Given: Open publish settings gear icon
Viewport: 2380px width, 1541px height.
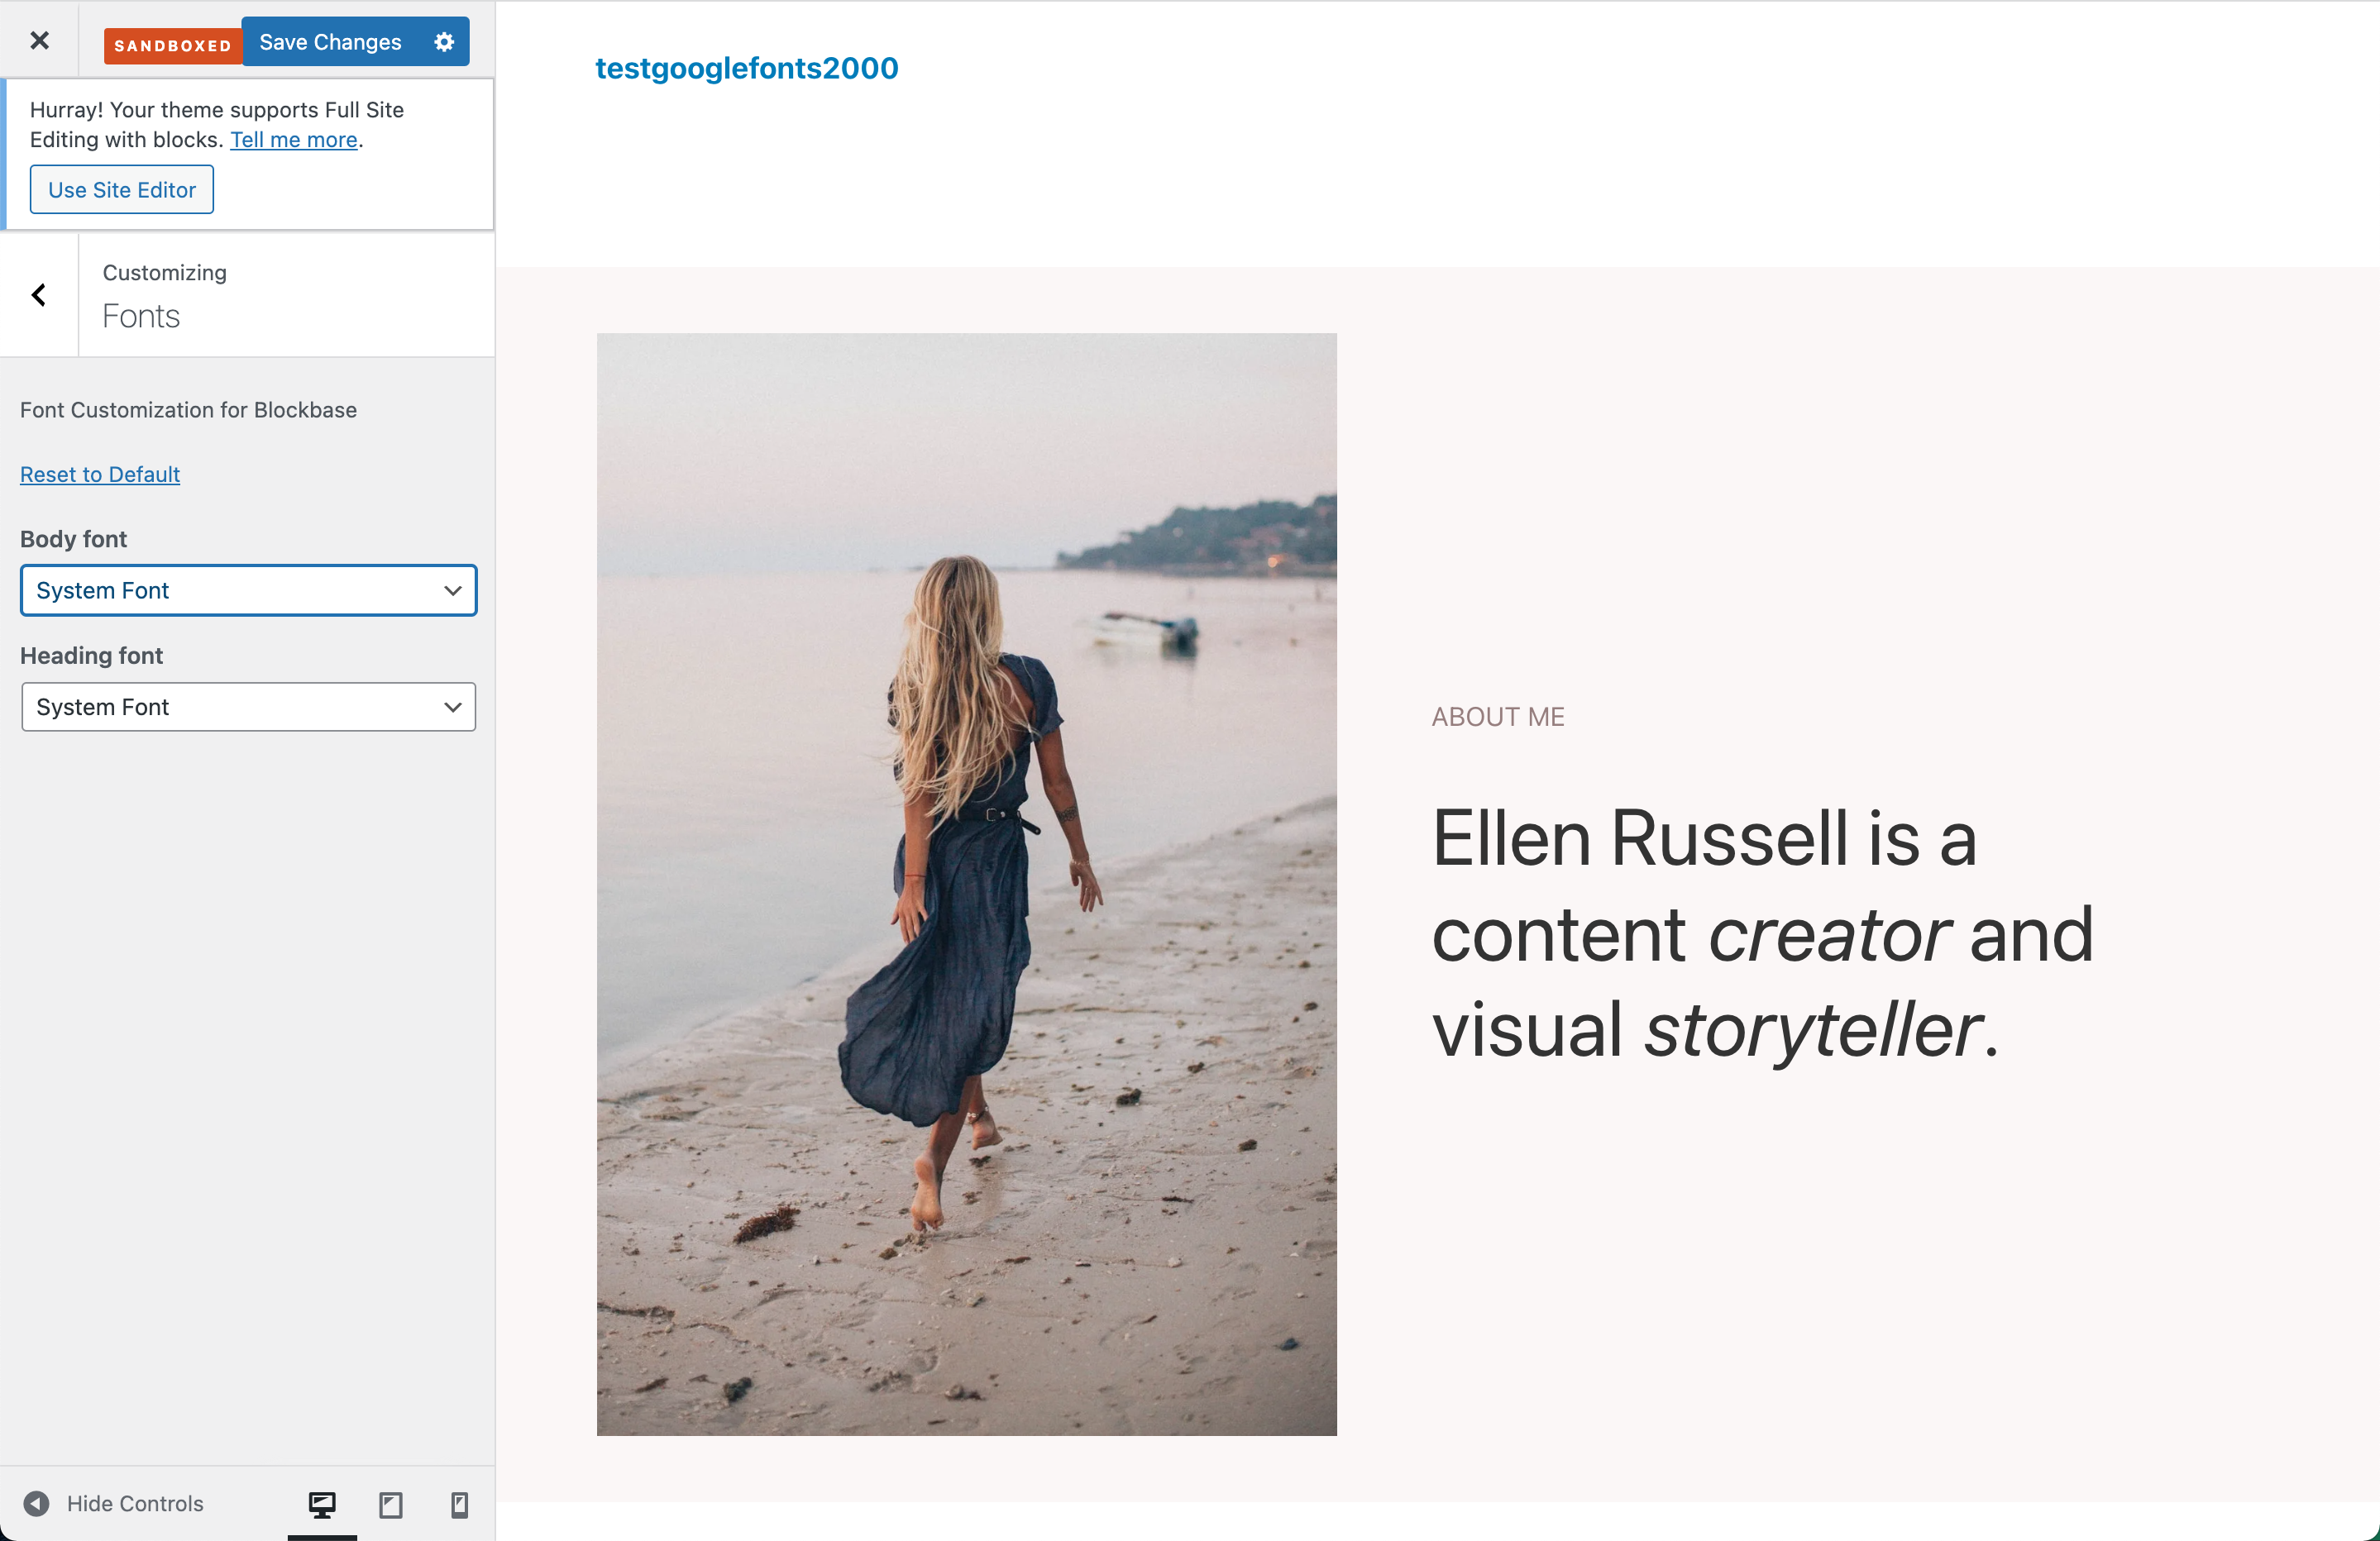Looking at the screenshot, I should coord(444,42).
